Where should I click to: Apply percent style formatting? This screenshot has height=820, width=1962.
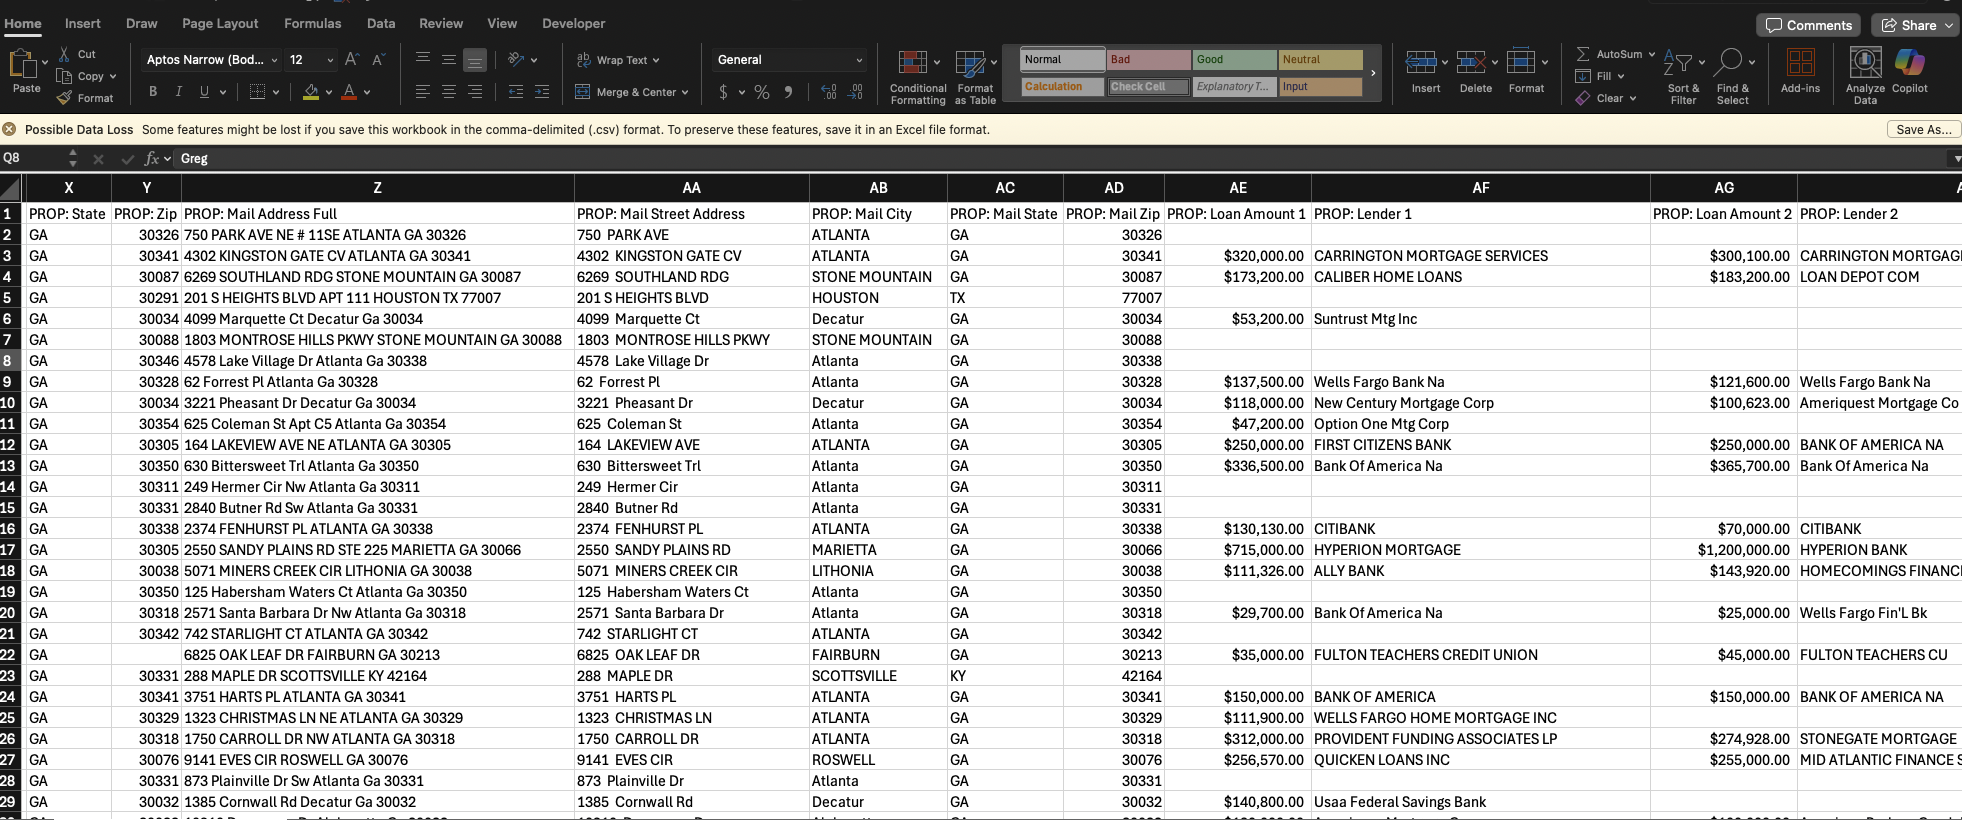click(x=762, y=92)
